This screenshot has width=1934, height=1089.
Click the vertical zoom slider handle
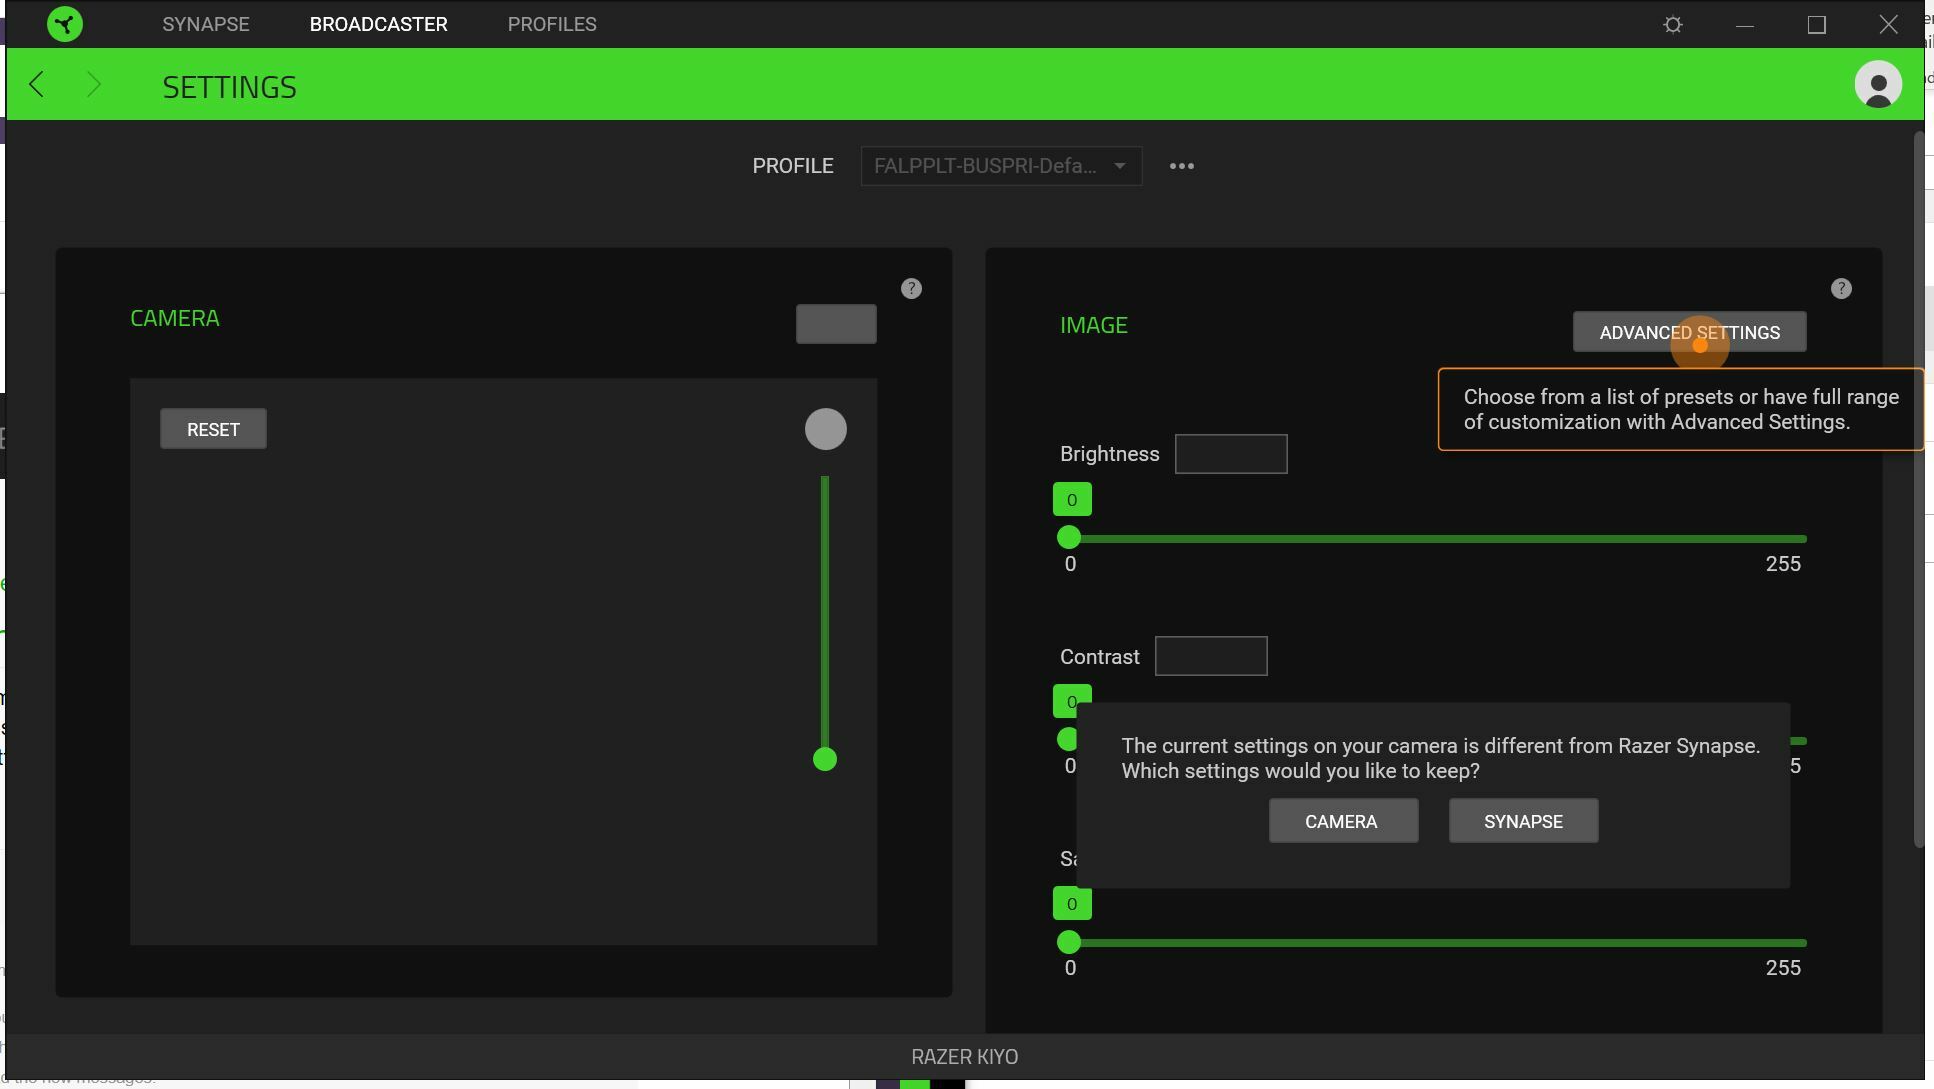point(825,760)
